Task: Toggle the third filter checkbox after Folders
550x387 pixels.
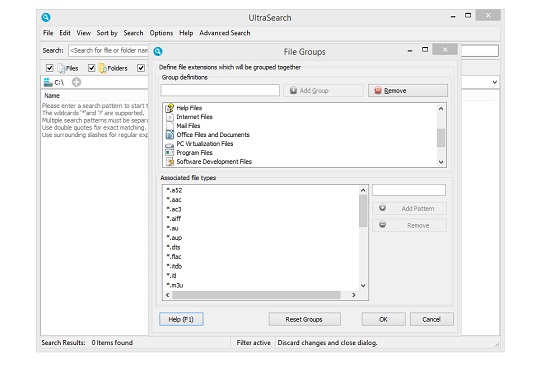Action: tap(141, 68)
